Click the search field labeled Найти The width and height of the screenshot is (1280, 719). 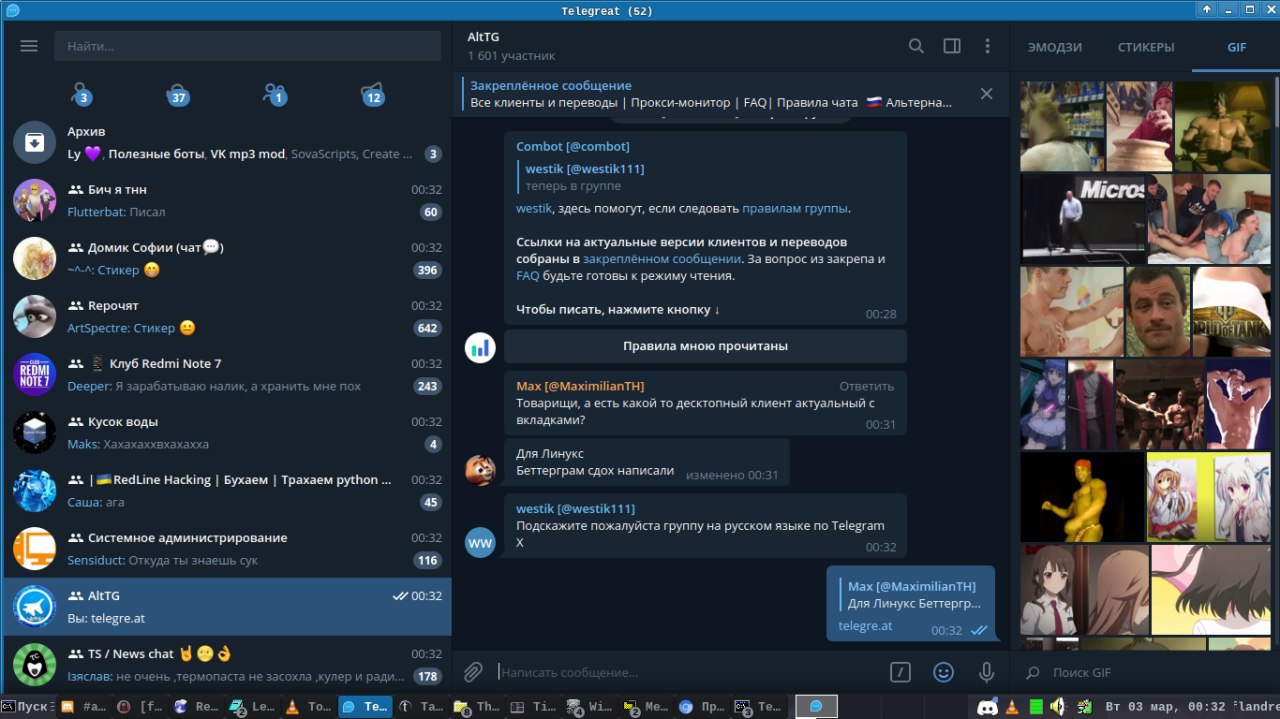247,46
